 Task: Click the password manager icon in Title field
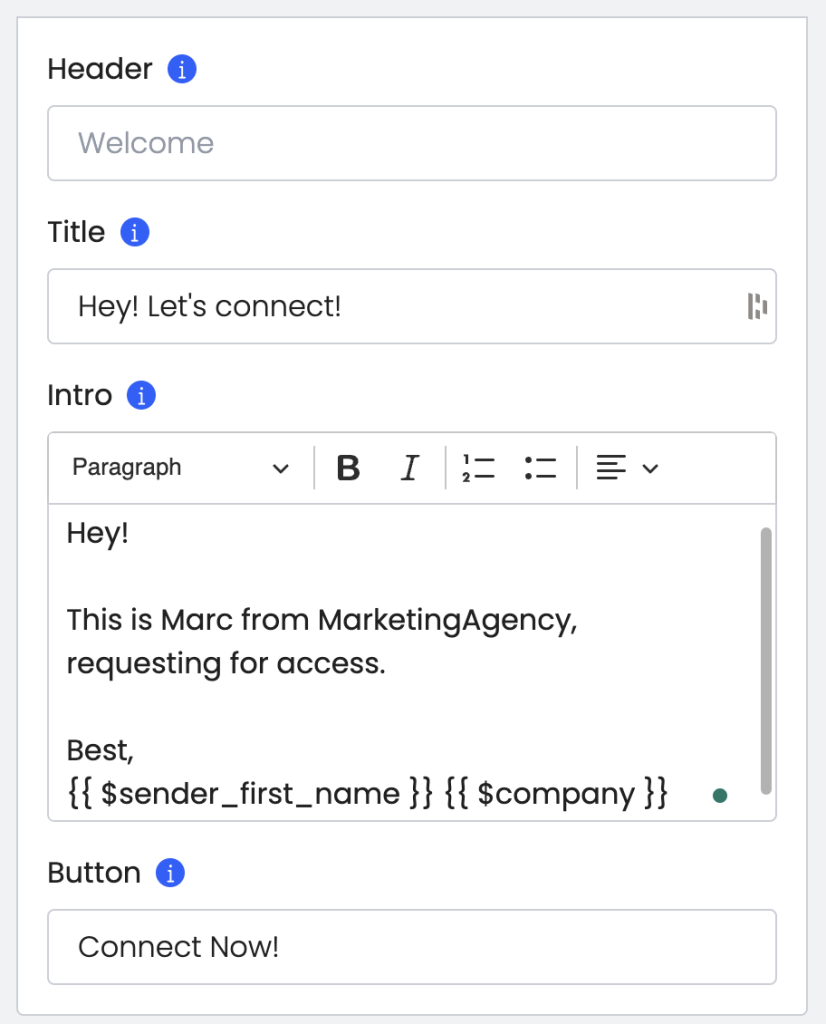point(757,306)
